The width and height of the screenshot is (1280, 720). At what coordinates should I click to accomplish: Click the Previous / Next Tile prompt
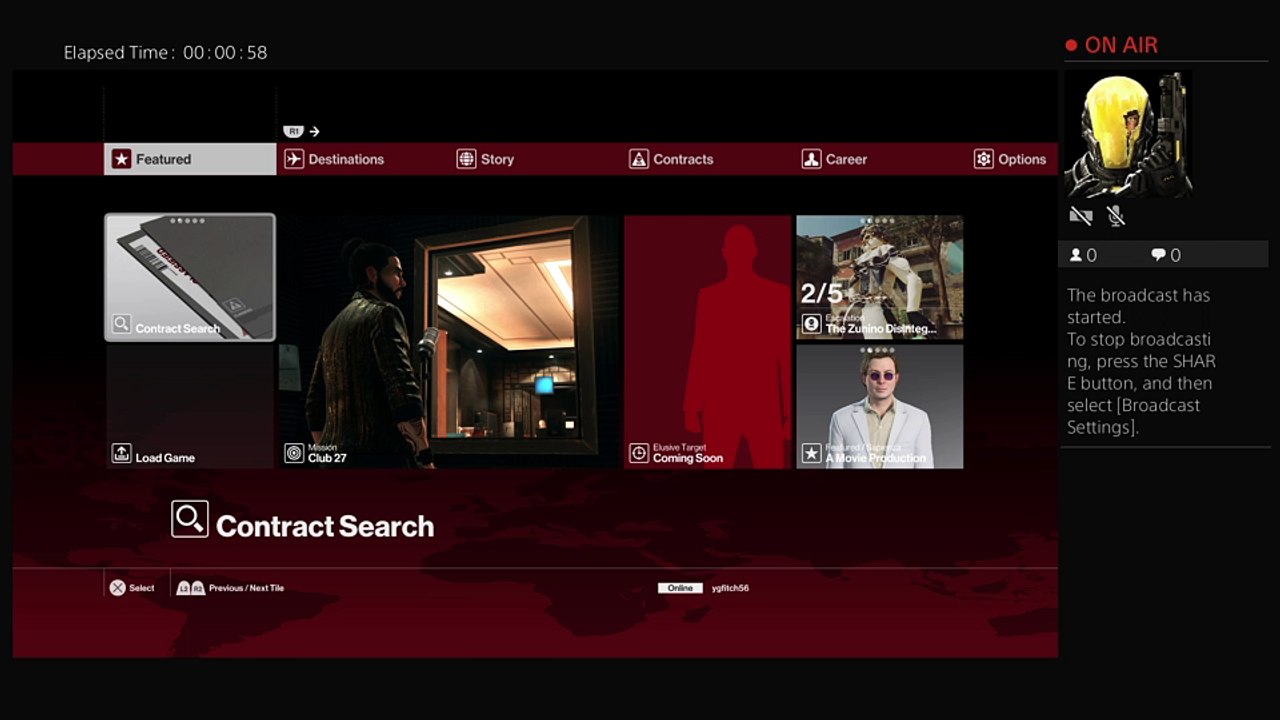(246, 588)
